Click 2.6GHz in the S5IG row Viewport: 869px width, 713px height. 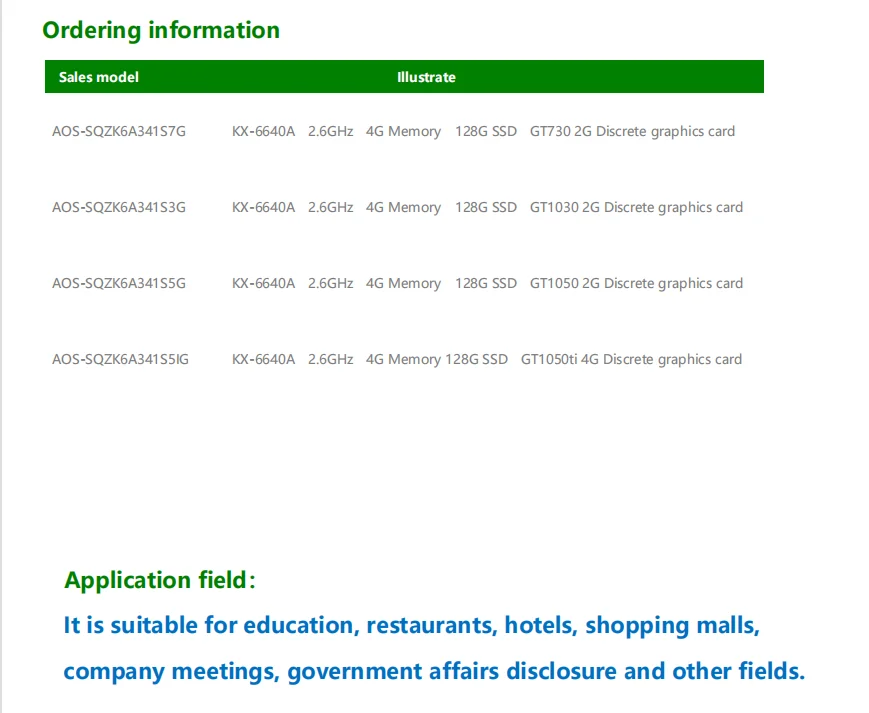coord(330,359)
